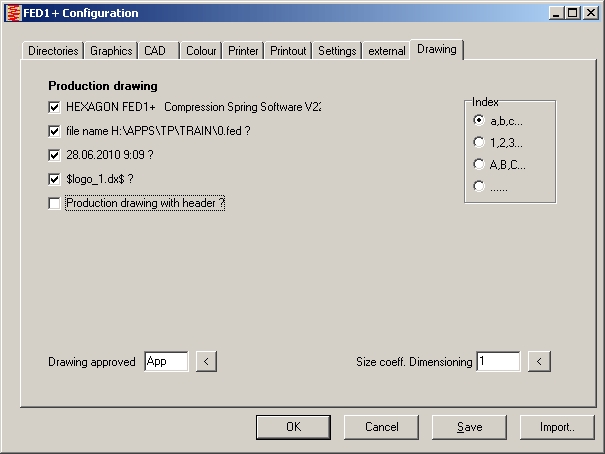This screenshot has height=454, width=605.
Task: Uncheck the HEXAGON FED1+ Compression Spring checkbox
Action: 54,107
